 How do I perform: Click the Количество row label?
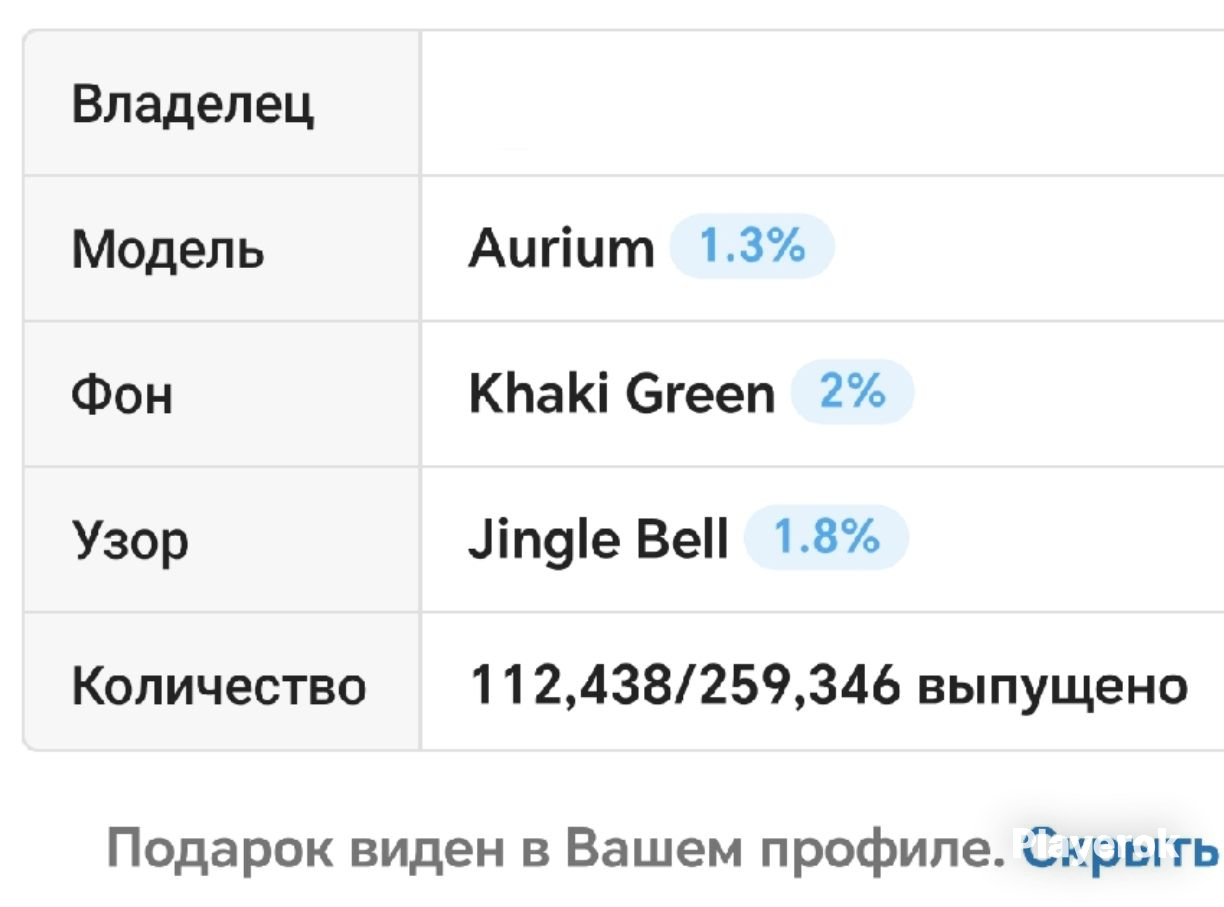219,687
